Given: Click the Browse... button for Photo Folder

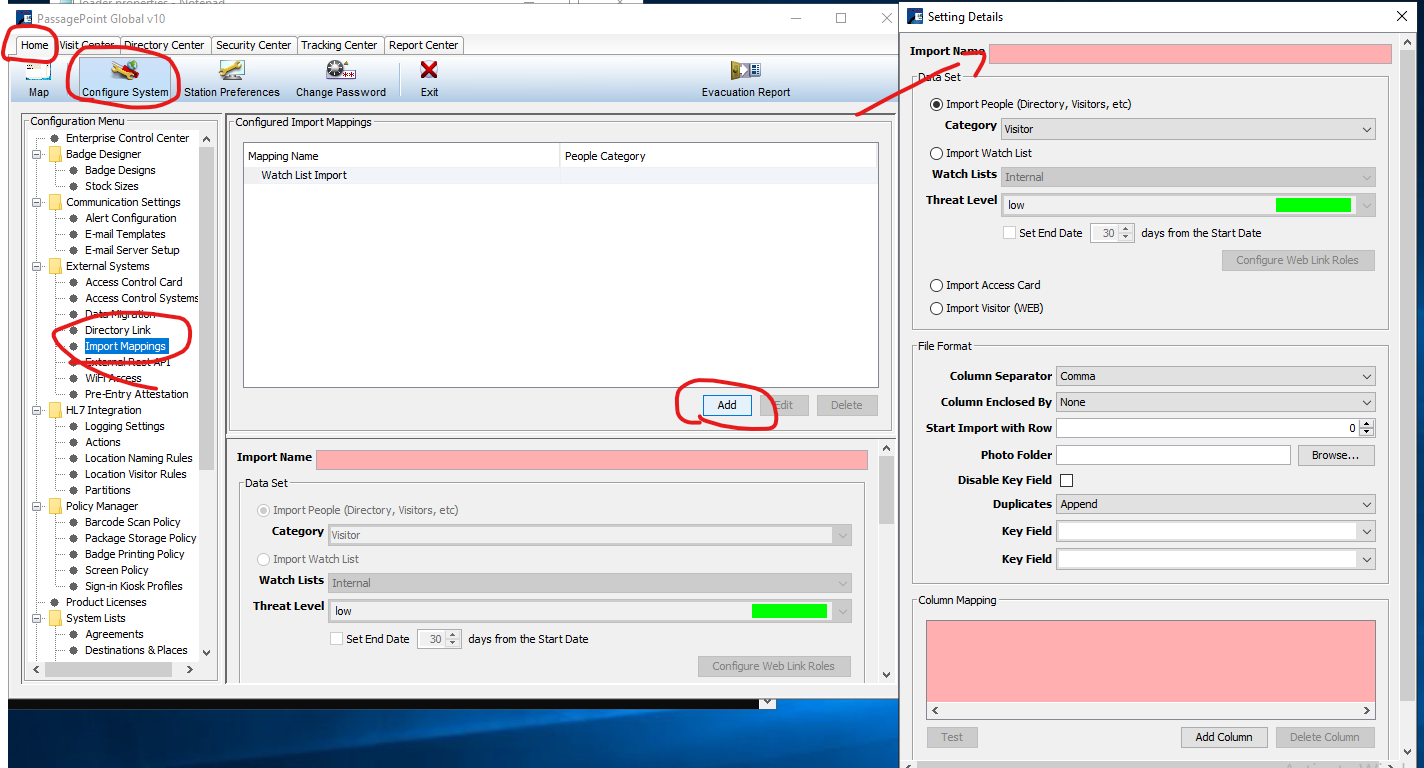Looking at the screenshot, I should tap(1335, 455).
